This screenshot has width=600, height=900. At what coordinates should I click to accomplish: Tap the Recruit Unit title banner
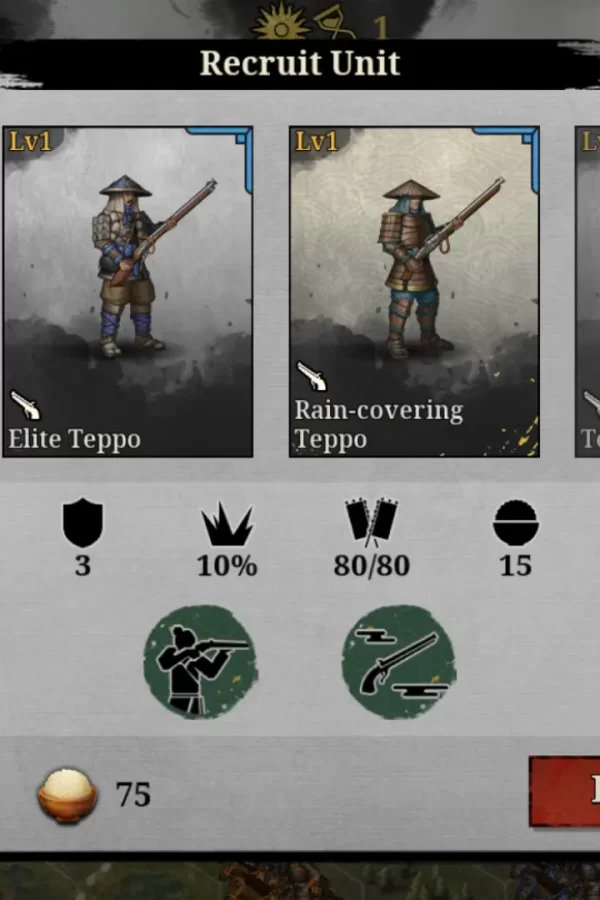[300, 63]
